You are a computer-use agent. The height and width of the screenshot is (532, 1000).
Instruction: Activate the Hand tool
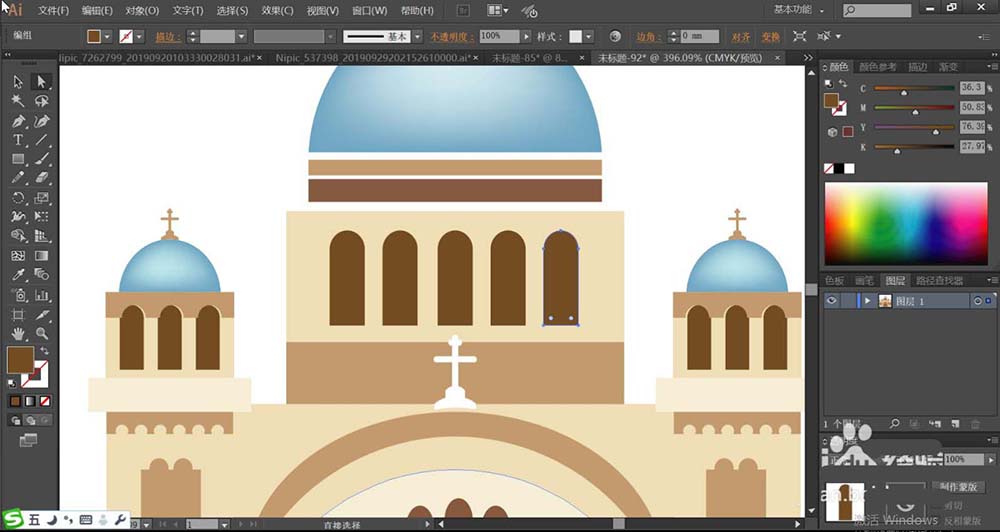[18, 333]
